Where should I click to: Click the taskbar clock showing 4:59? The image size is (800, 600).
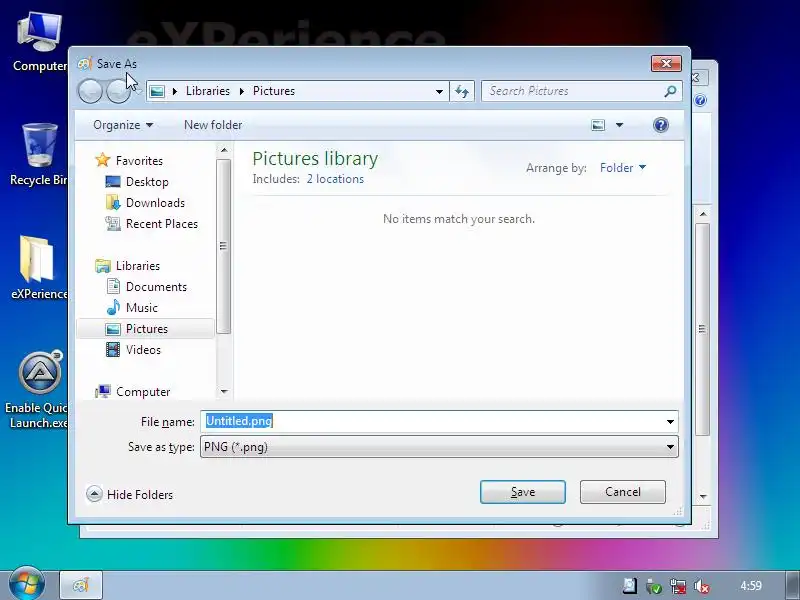click(x=751, y=586)
